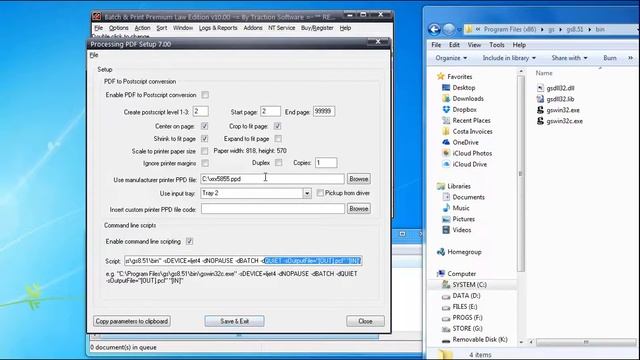Toggle Shrink to fit page checkbox
Viewport: 640px width, 360px height.
(x=204, y=139)
